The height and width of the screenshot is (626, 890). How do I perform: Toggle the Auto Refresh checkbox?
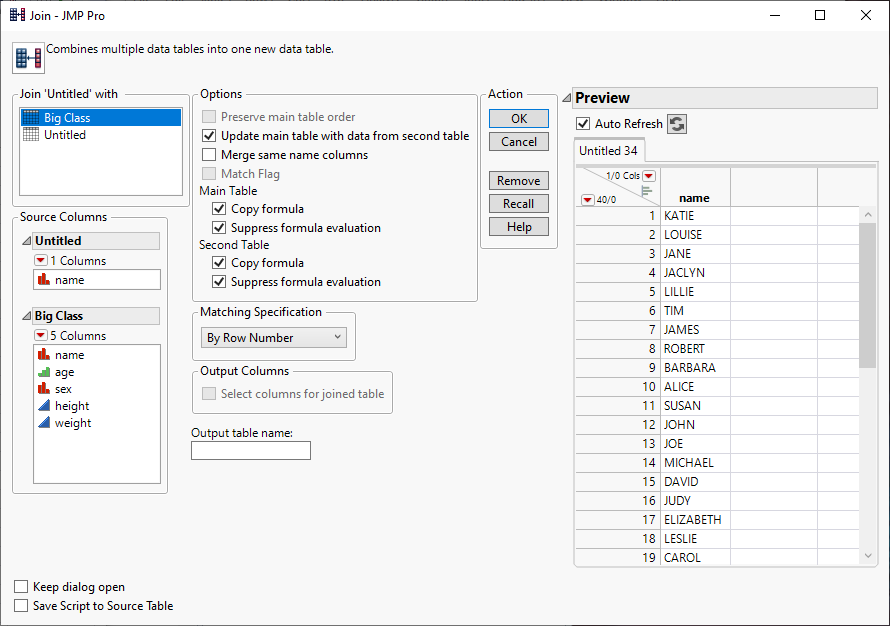(583, 123)
